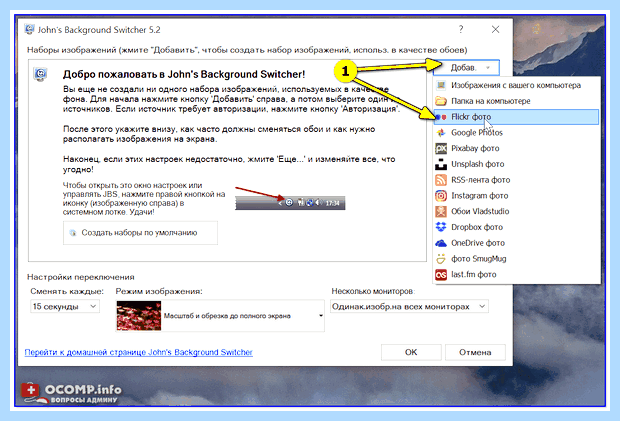Viewport: 620px width, 421px height.
Task: Open the John's Background Switcher homepage link
Action: (x=138, y=352)
